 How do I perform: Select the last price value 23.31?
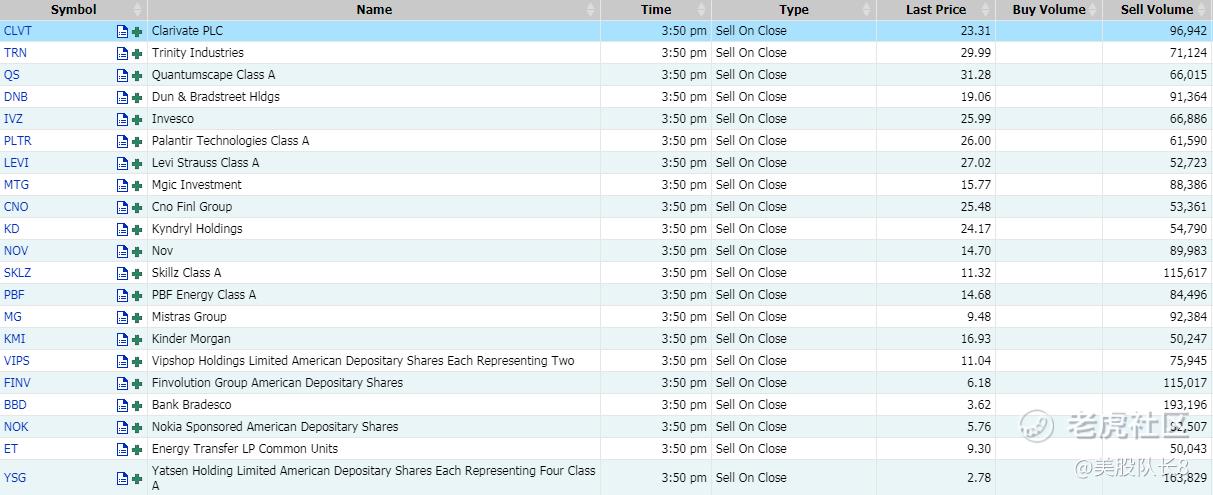coord(975,31)
